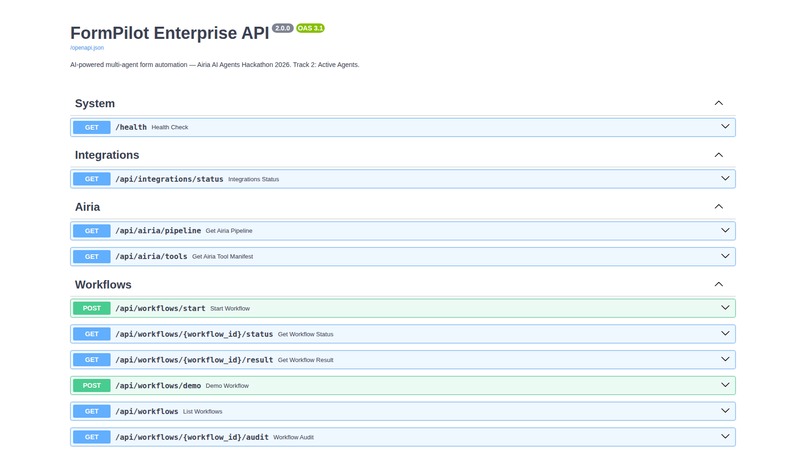Open the /openapi.json link

[87, 48]
